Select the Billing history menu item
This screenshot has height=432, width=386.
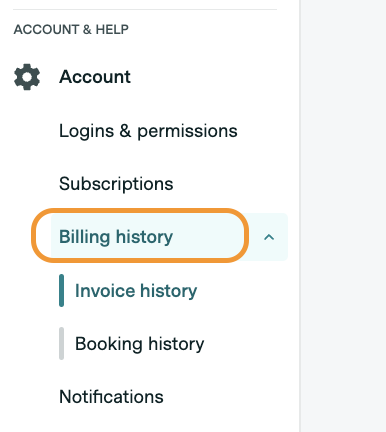click(x=116, y=237)
